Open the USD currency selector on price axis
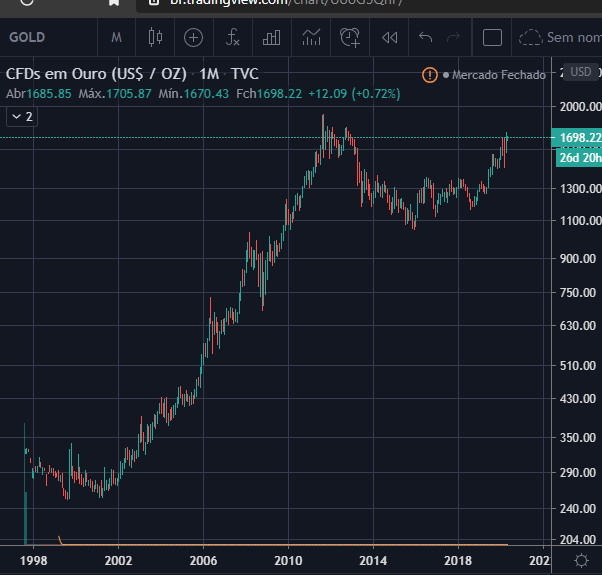Image resolution: width=602 pixels, height=575 pixels. pyautogui.click(x=580, y=72)
